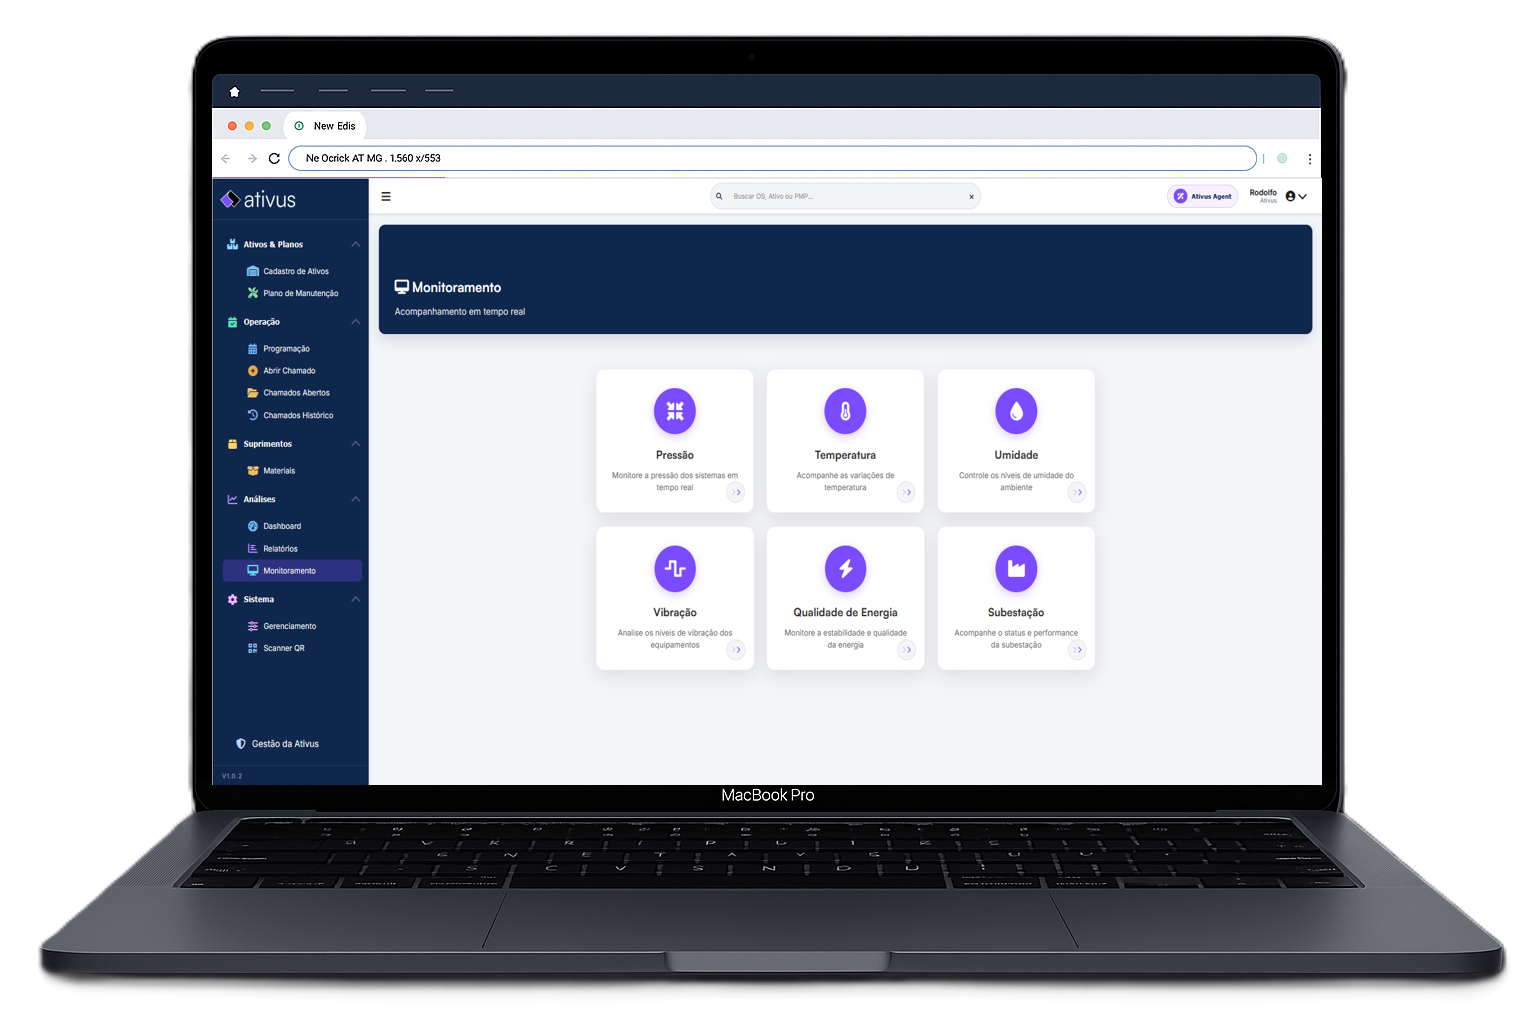
Task: Click the Temperatura thermometer icon
Action: pyautogui.click(x=845, y=411)
